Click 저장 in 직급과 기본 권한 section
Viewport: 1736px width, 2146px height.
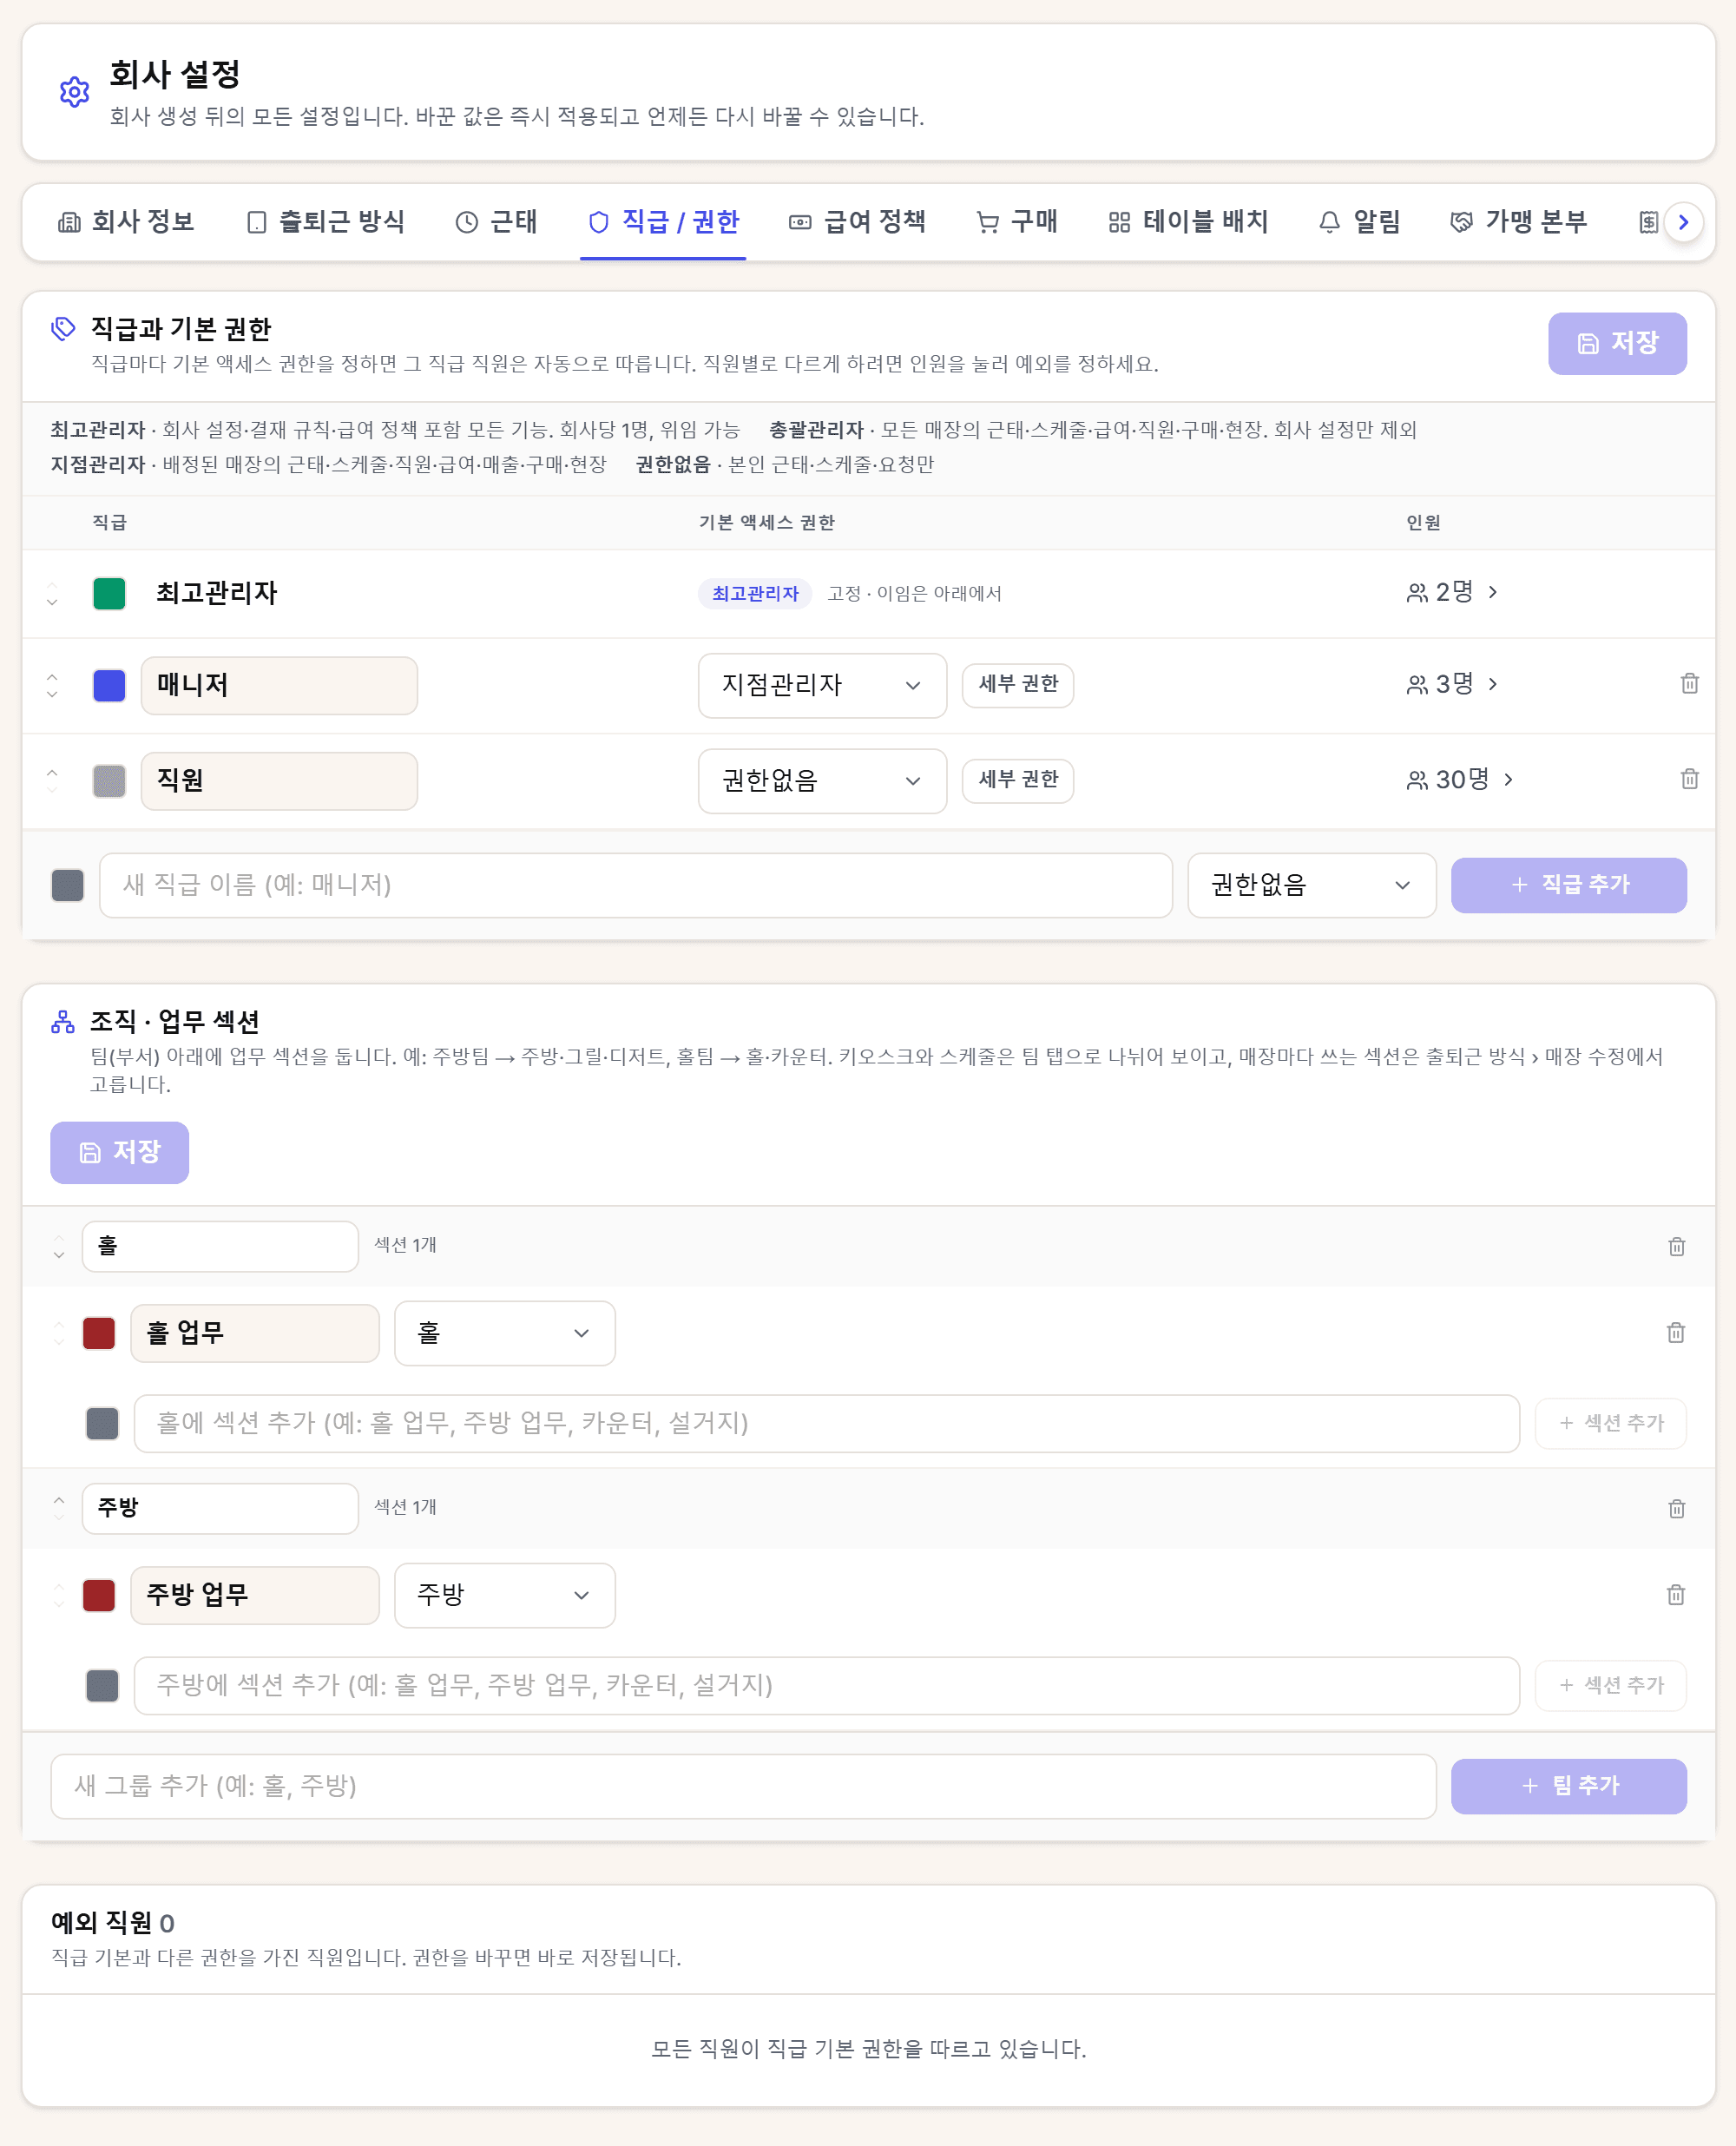[1617, 343]
